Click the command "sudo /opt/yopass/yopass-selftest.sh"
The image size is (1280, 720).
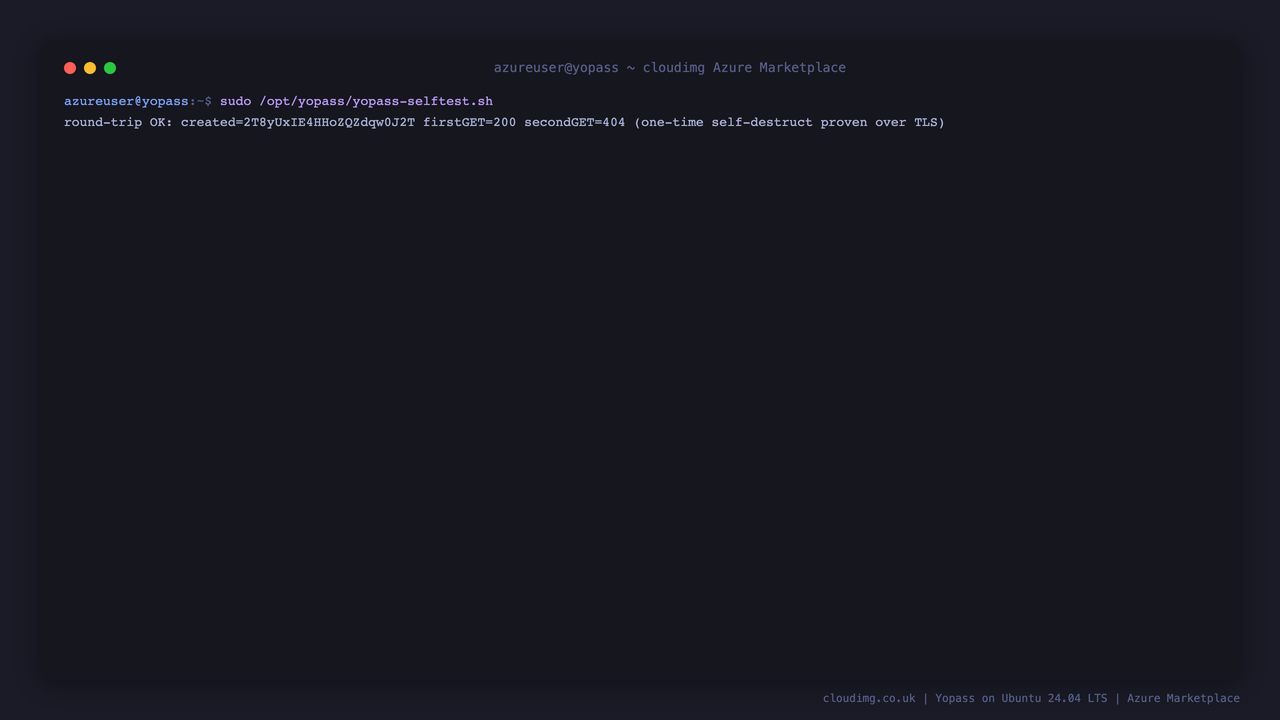click(356, 101)
